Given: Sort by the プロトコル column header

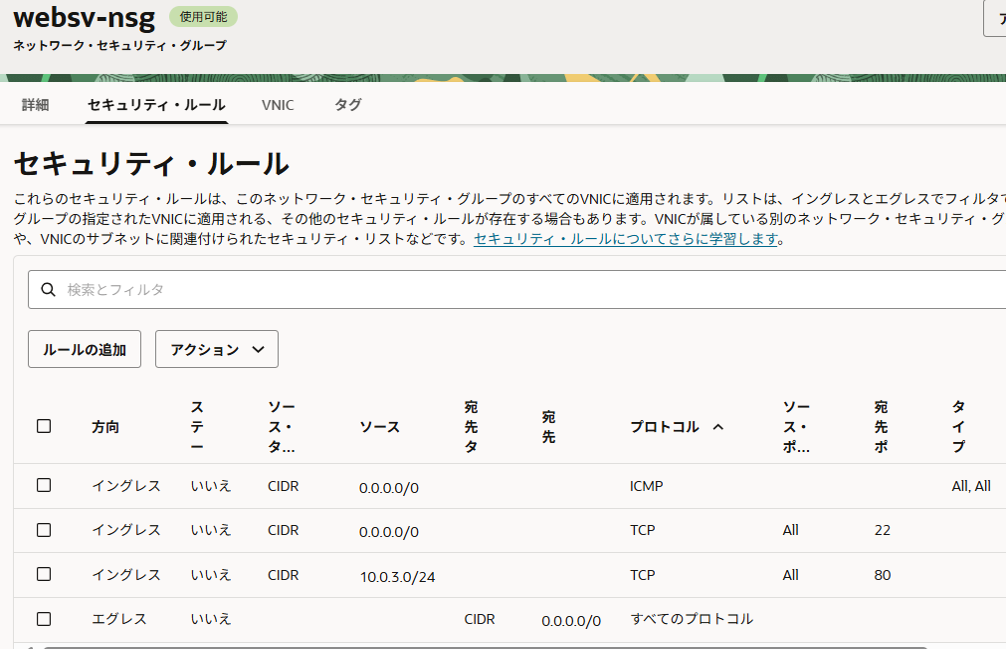Looking at the screenshot, I should click(665, 427).
